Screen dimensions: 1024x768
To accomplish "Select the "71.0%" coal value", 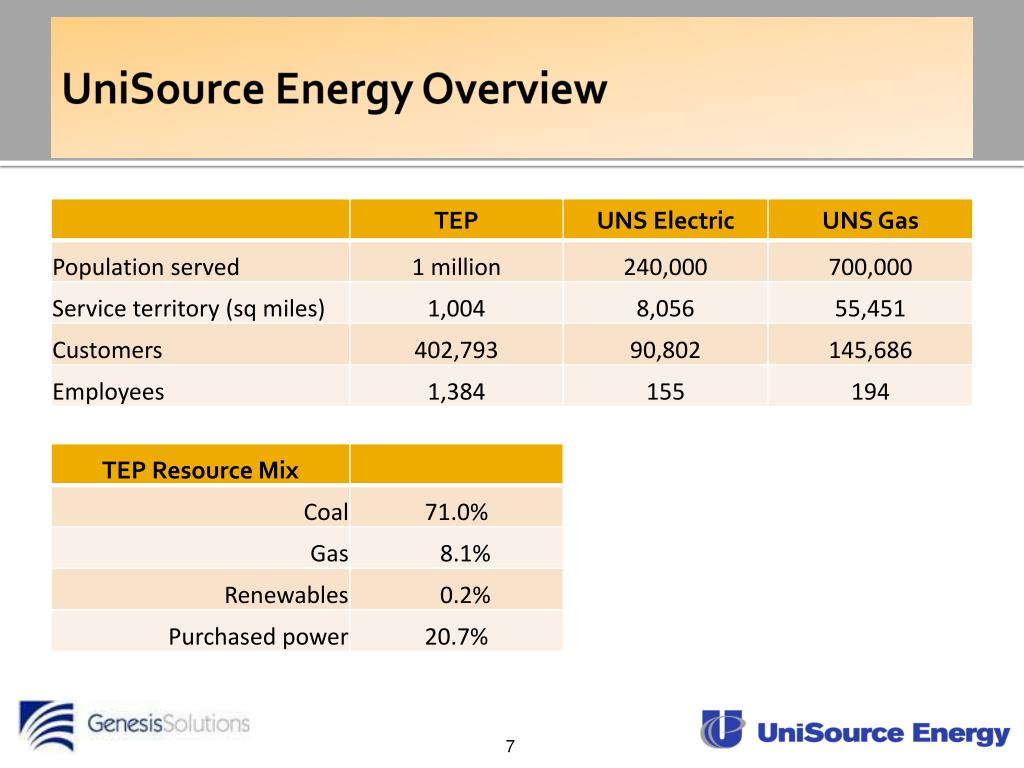I will tap(456, 512).
